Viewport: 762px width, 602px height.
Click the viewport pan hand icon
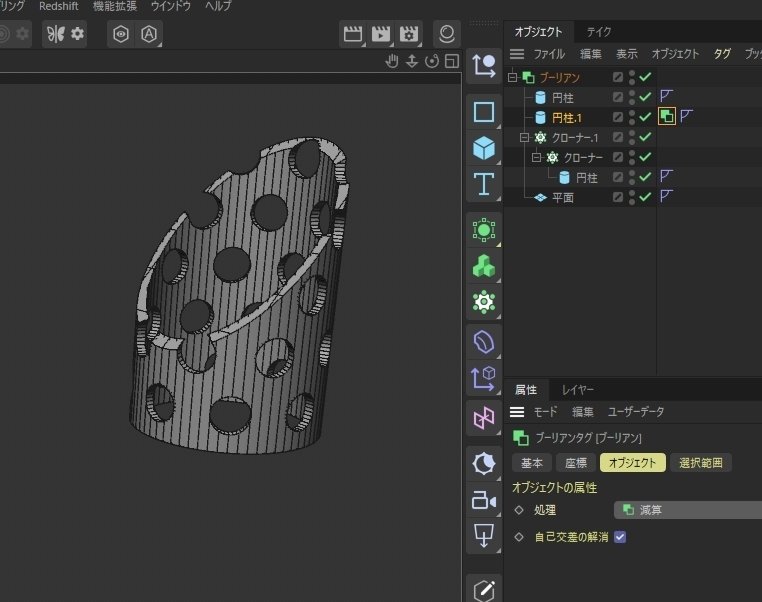(392, 61)
